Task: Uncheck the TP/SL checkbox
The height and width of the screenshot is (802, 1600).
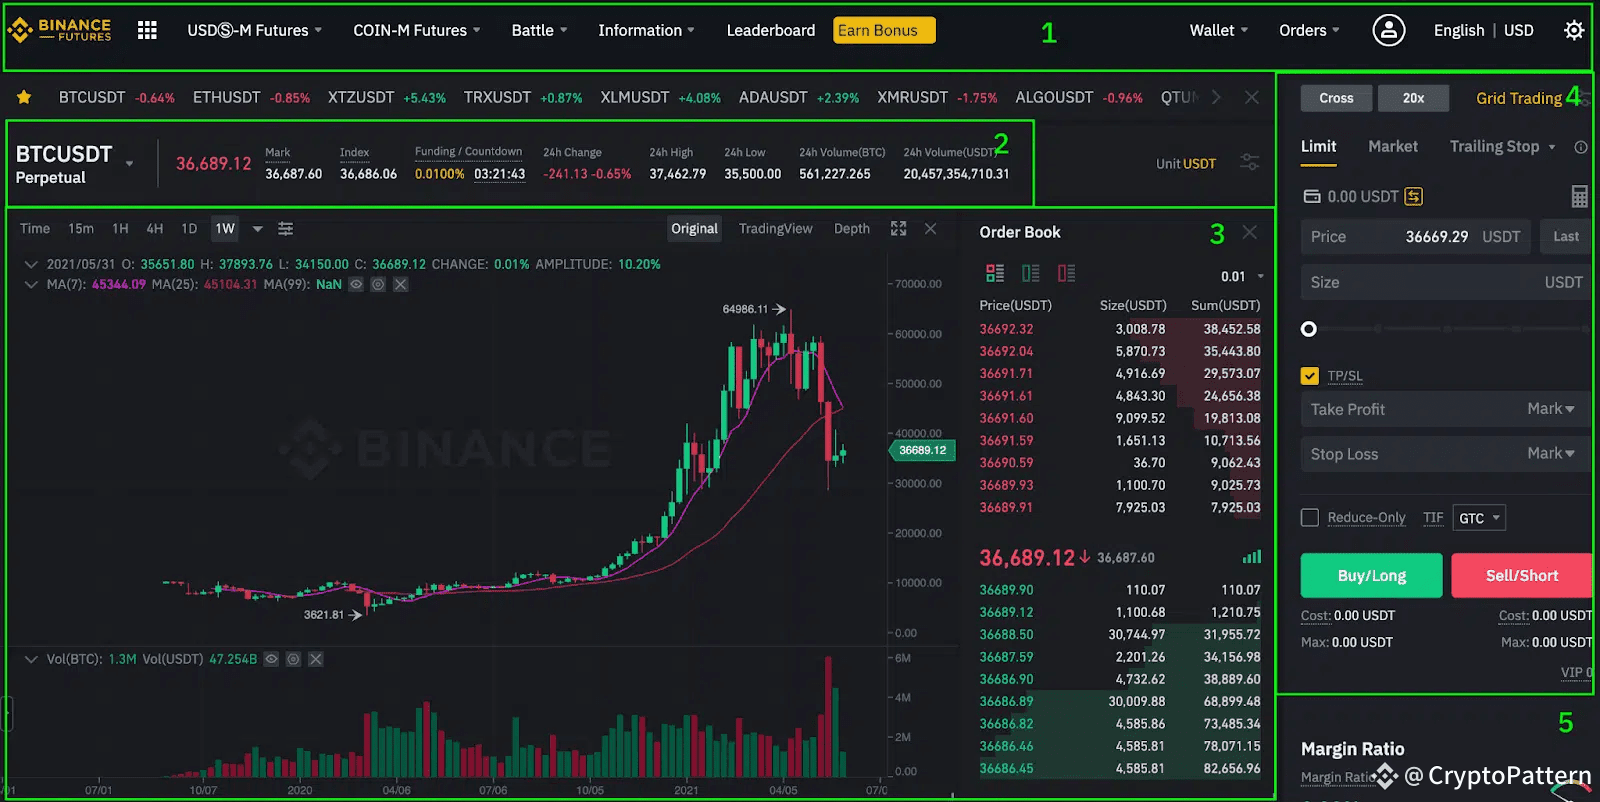Action: coord(1309,376)
